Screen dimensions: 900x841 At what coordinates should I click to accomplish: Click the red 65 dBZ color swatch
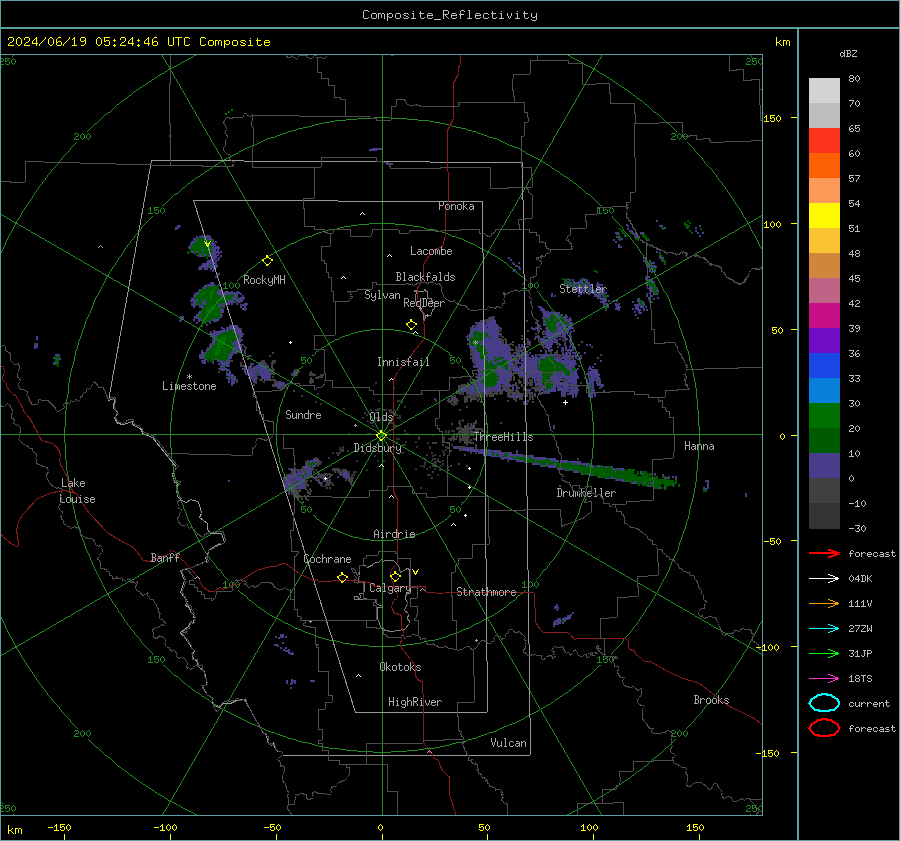pos(824,141)
